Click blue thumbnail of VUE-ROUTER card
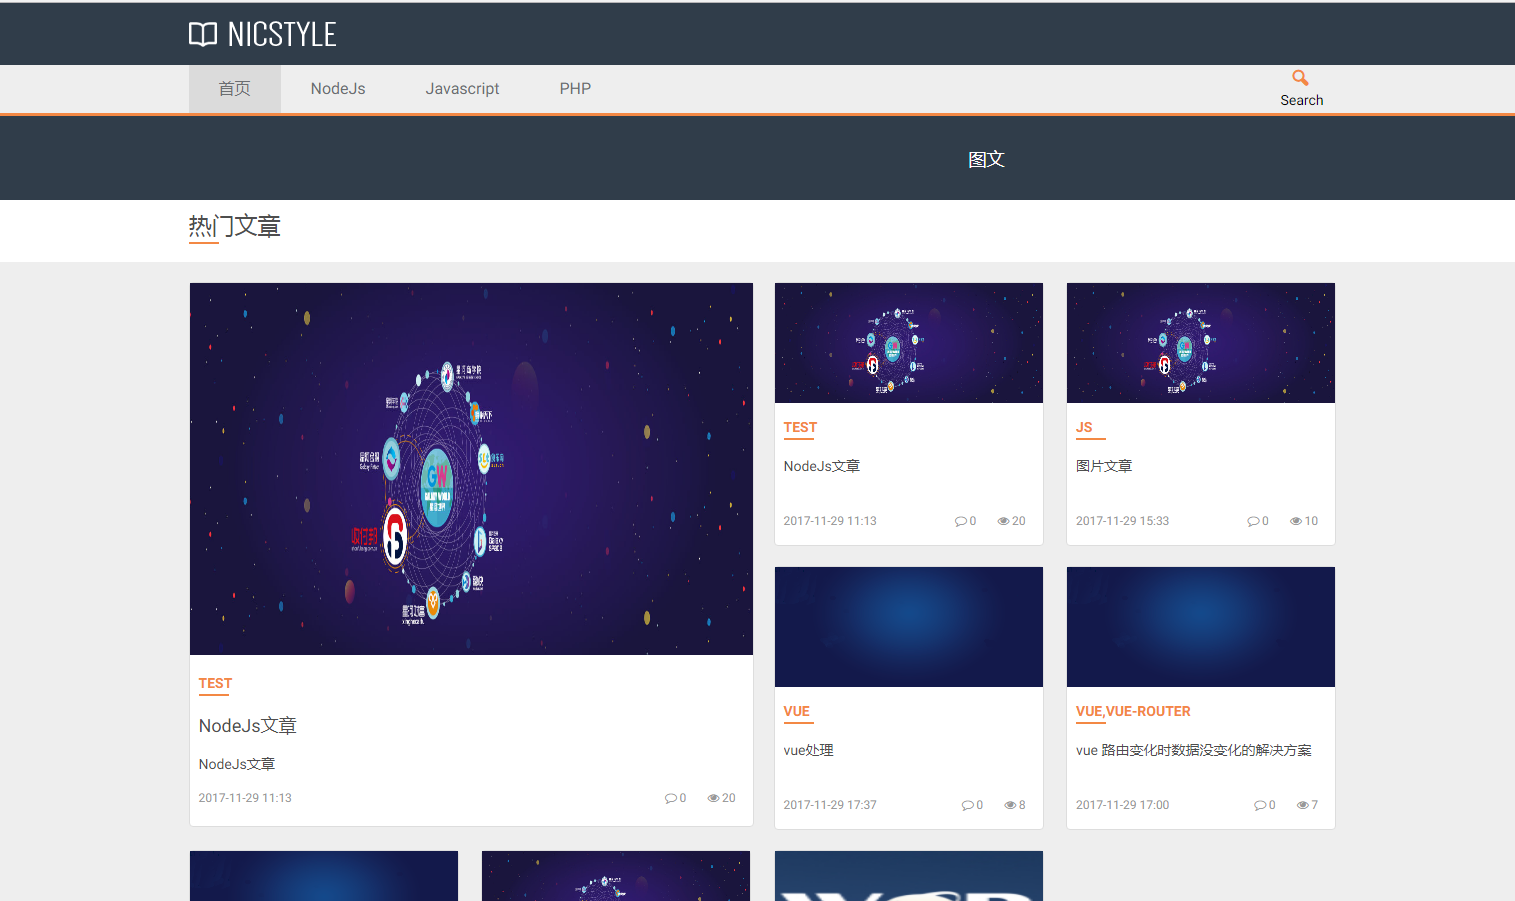The image size is (1515, 901). (x=1201, y=627)
